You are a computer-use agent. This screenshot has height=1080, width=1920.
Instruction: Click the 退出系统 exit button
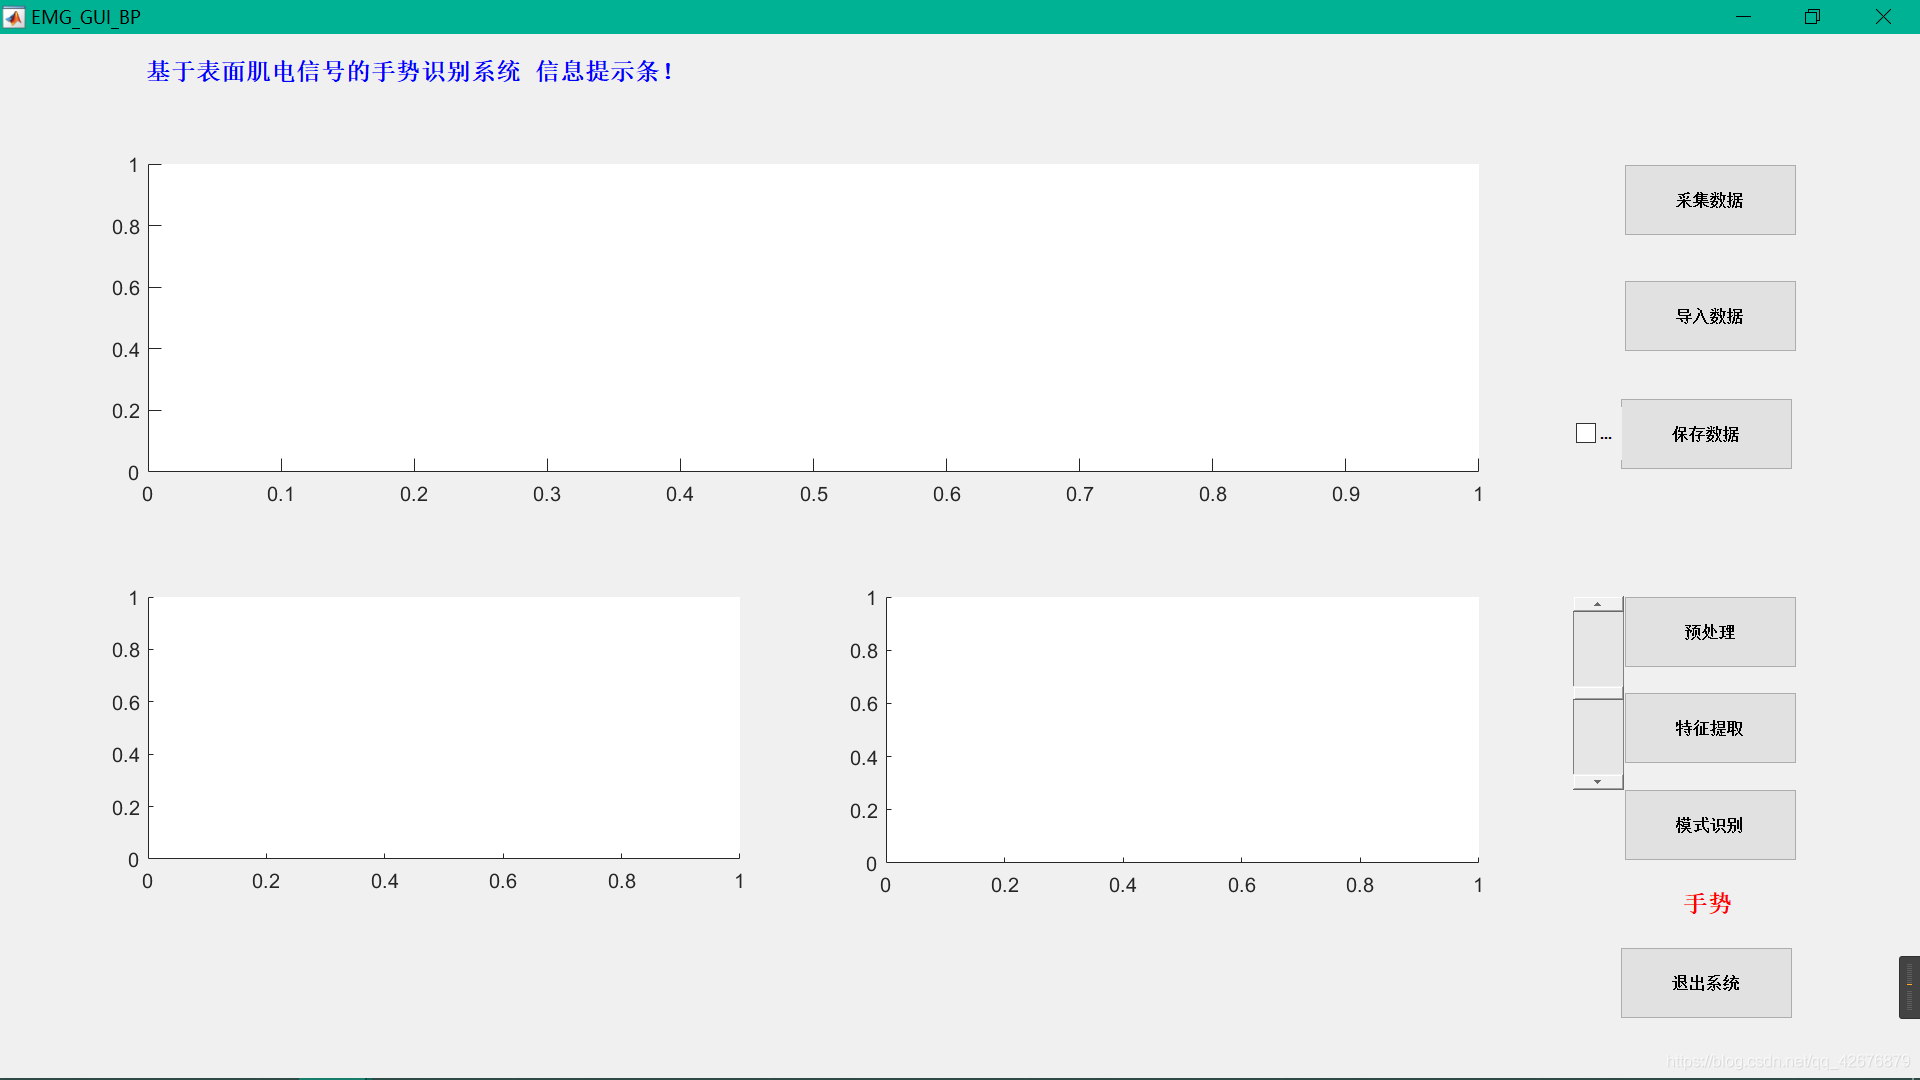coord(1705,983)
